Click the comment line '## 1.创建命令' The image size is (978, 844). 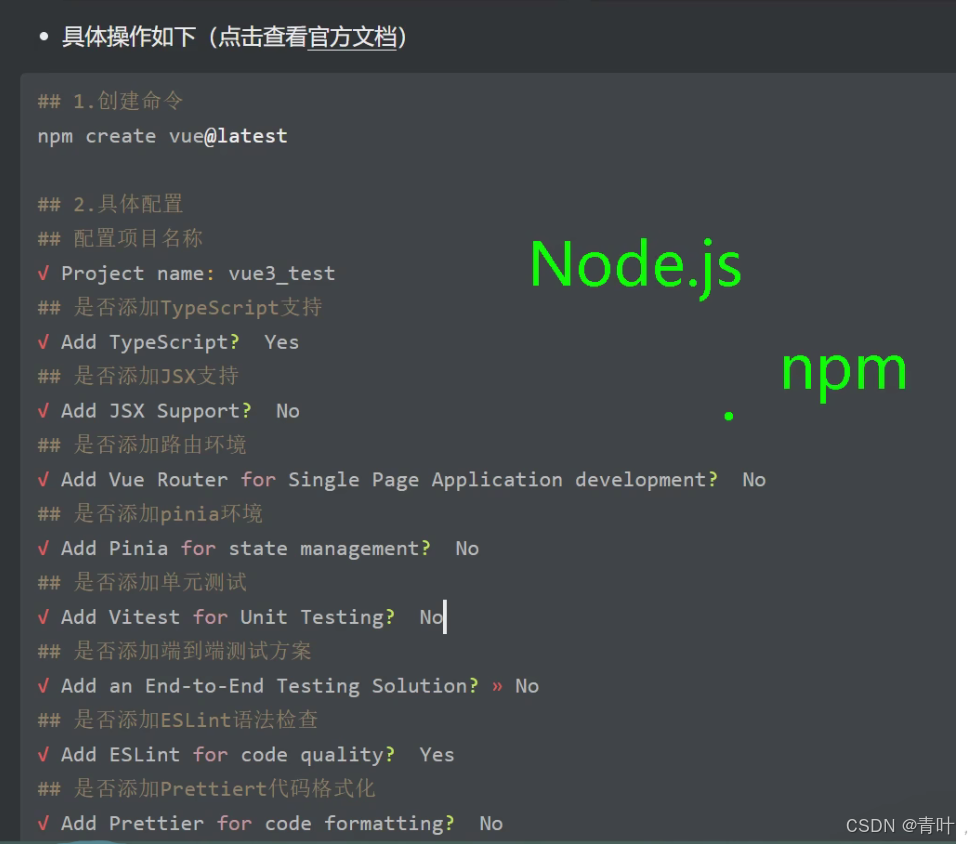click(x=110, y=101)
